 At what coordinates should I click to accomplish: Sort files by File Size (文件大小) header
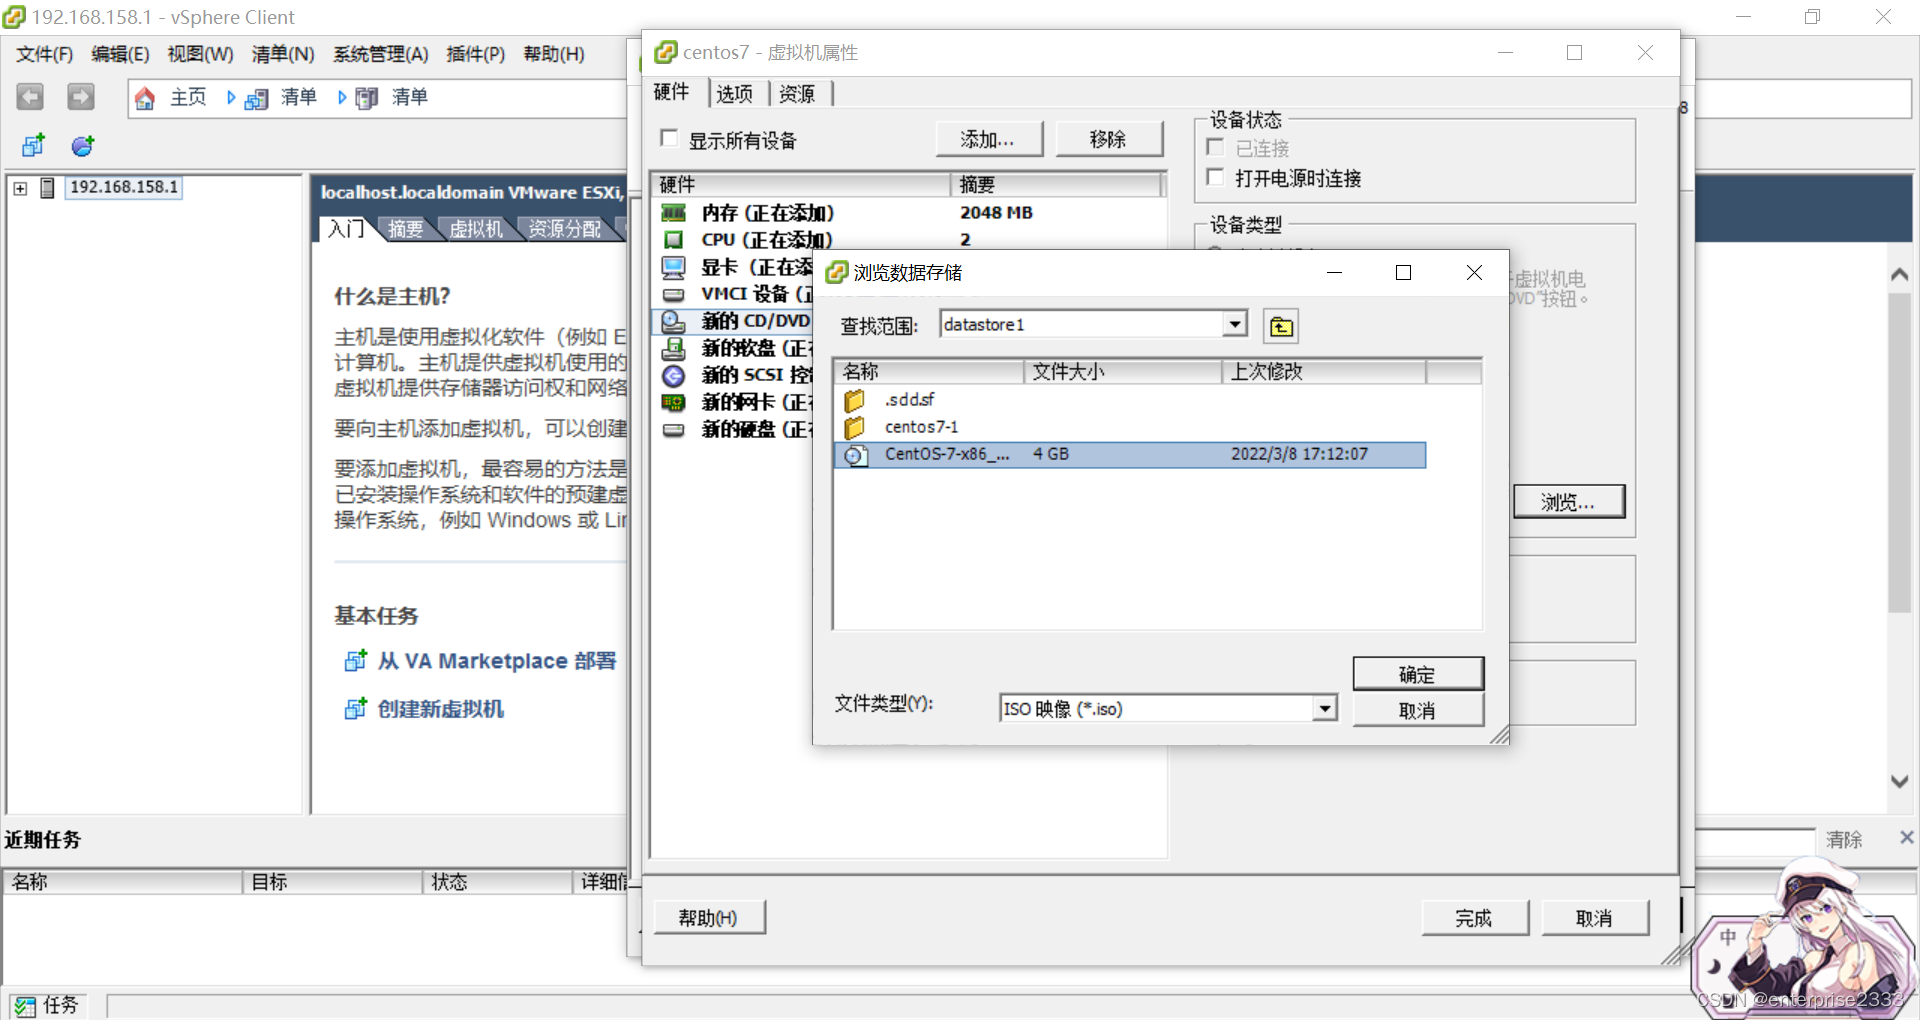tap(1123, 372)
